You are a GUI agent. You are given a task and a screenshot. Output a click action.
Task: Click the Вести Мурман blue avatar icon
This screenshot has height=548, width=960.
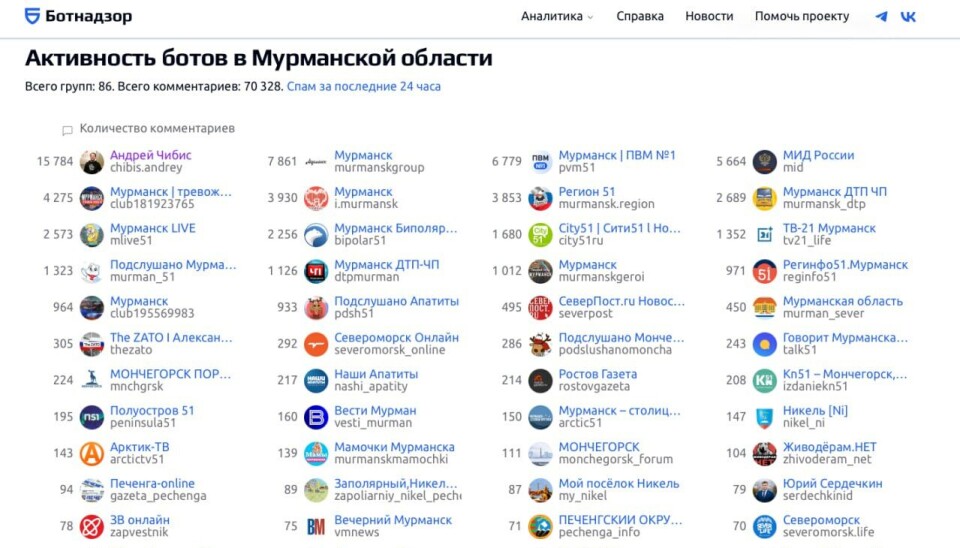316,417
